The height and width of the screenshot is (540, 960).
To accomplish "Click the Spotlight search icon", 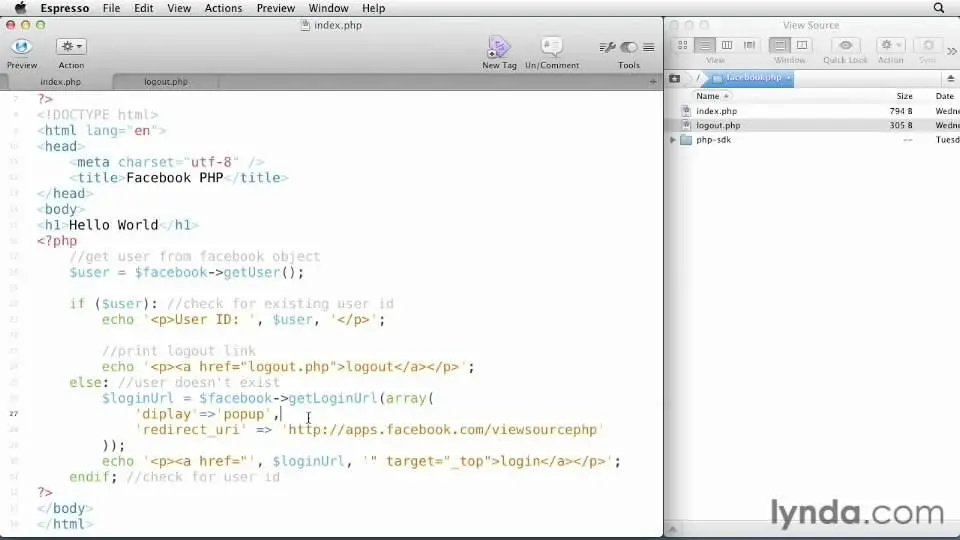I will [x=939, y=8].
